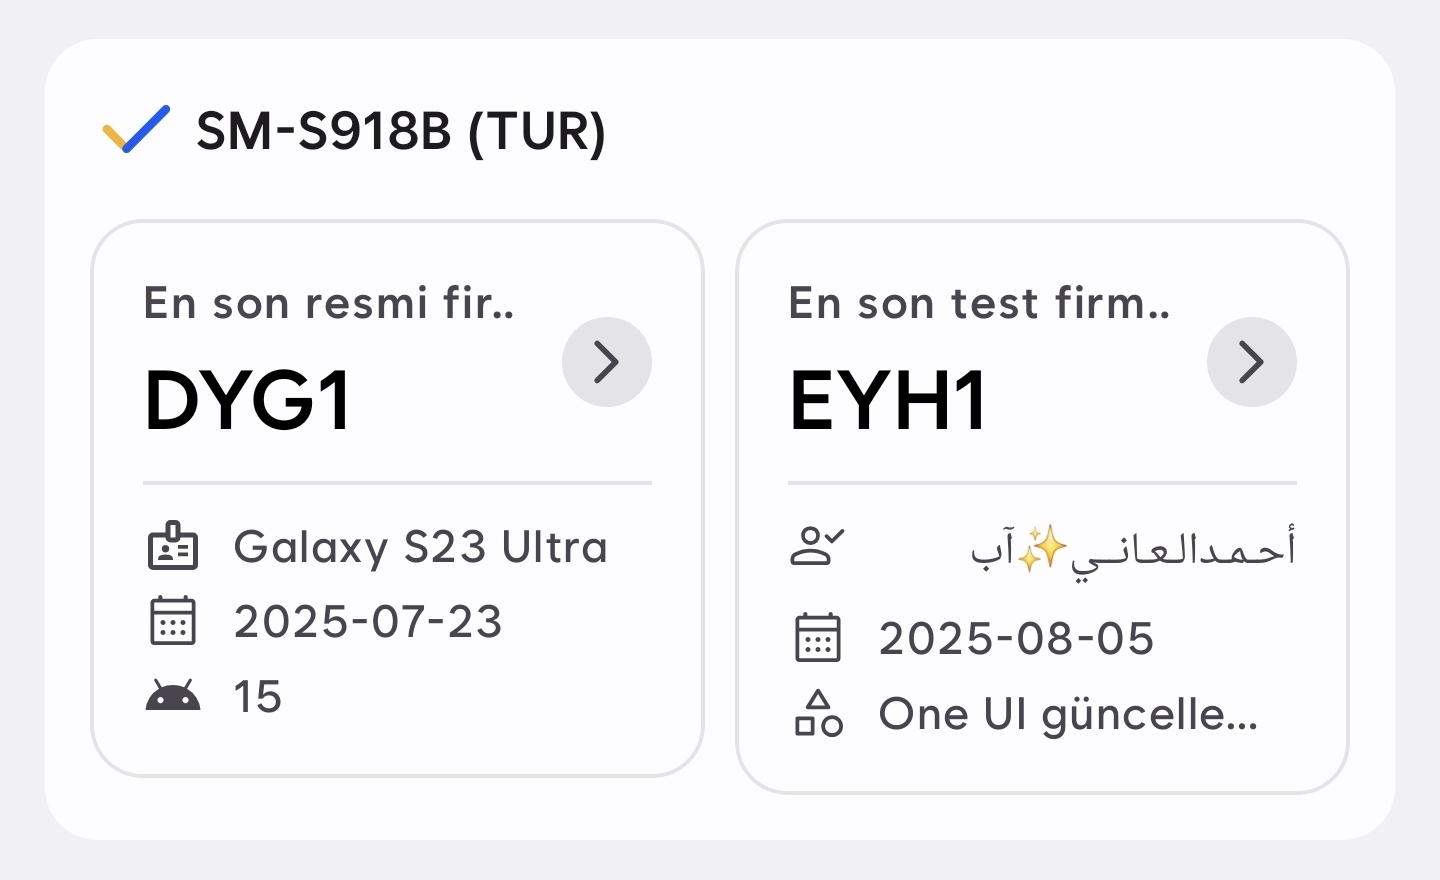
Task: Click the calendar icon beside 2025-07-23
Action: [173, 621]
